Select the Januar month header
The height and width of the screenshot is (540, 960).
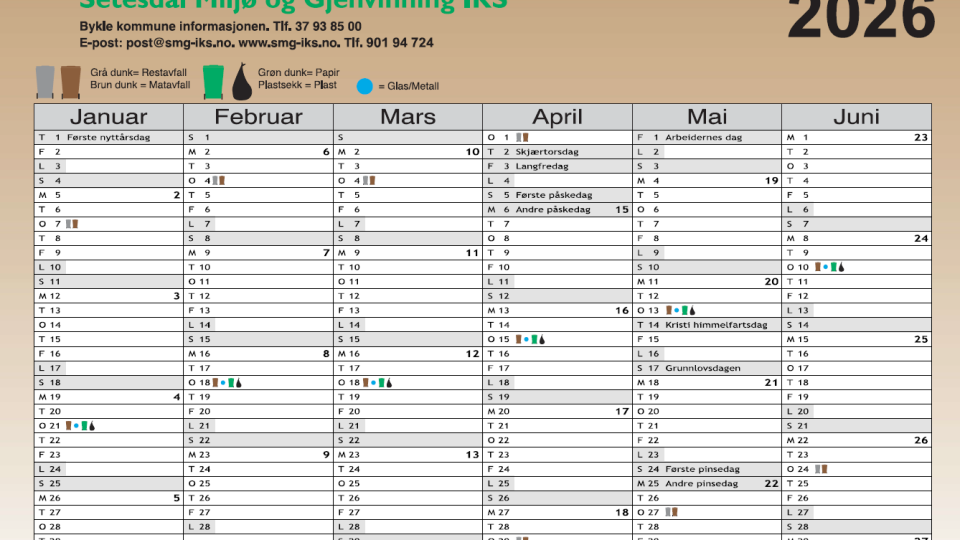108,117
